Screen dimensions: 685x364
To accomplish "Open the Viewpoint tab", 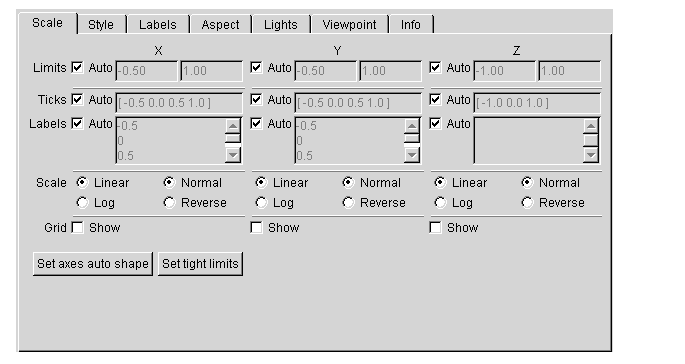I will tap(349, 24).
